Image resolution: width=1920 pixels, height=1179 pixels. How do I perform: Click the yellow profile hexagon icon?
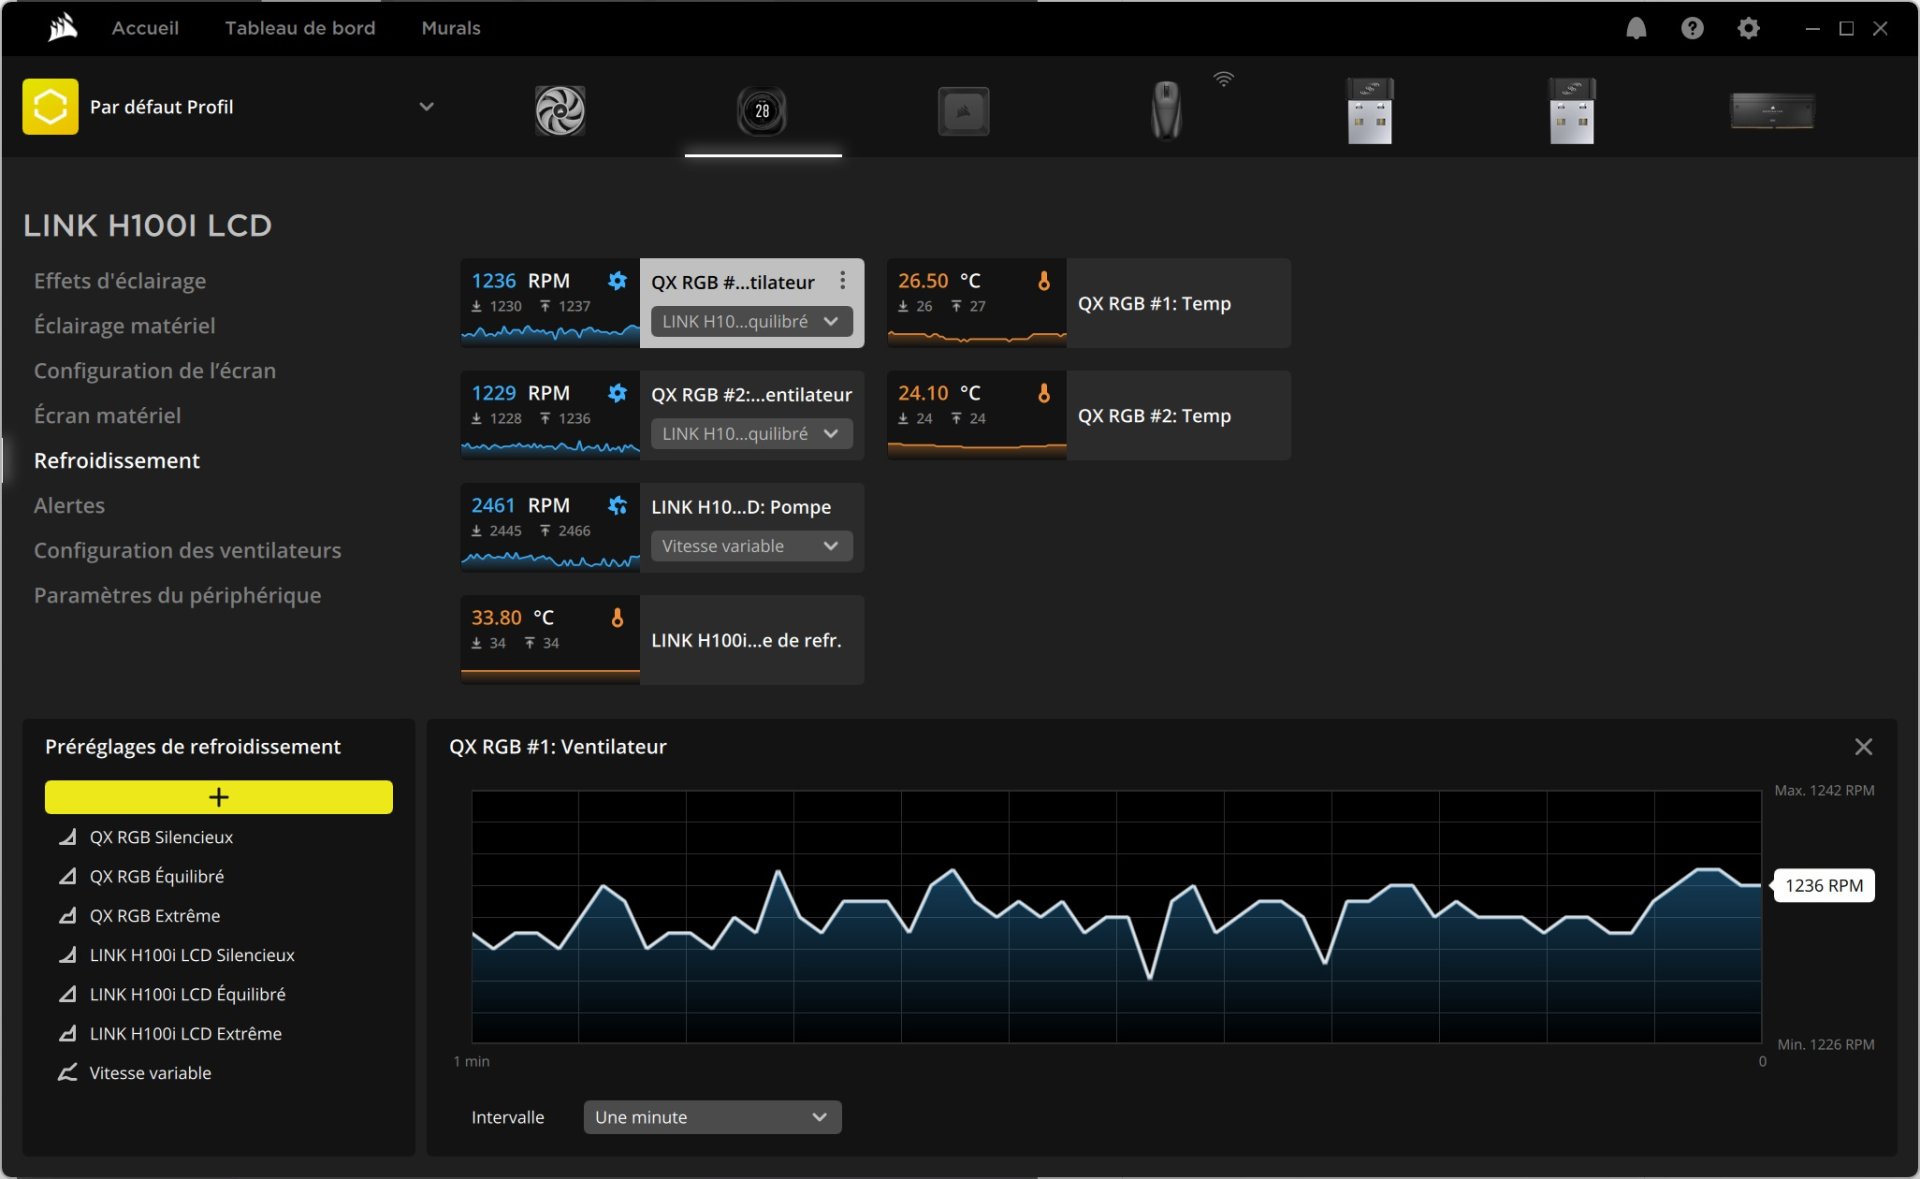50,106
